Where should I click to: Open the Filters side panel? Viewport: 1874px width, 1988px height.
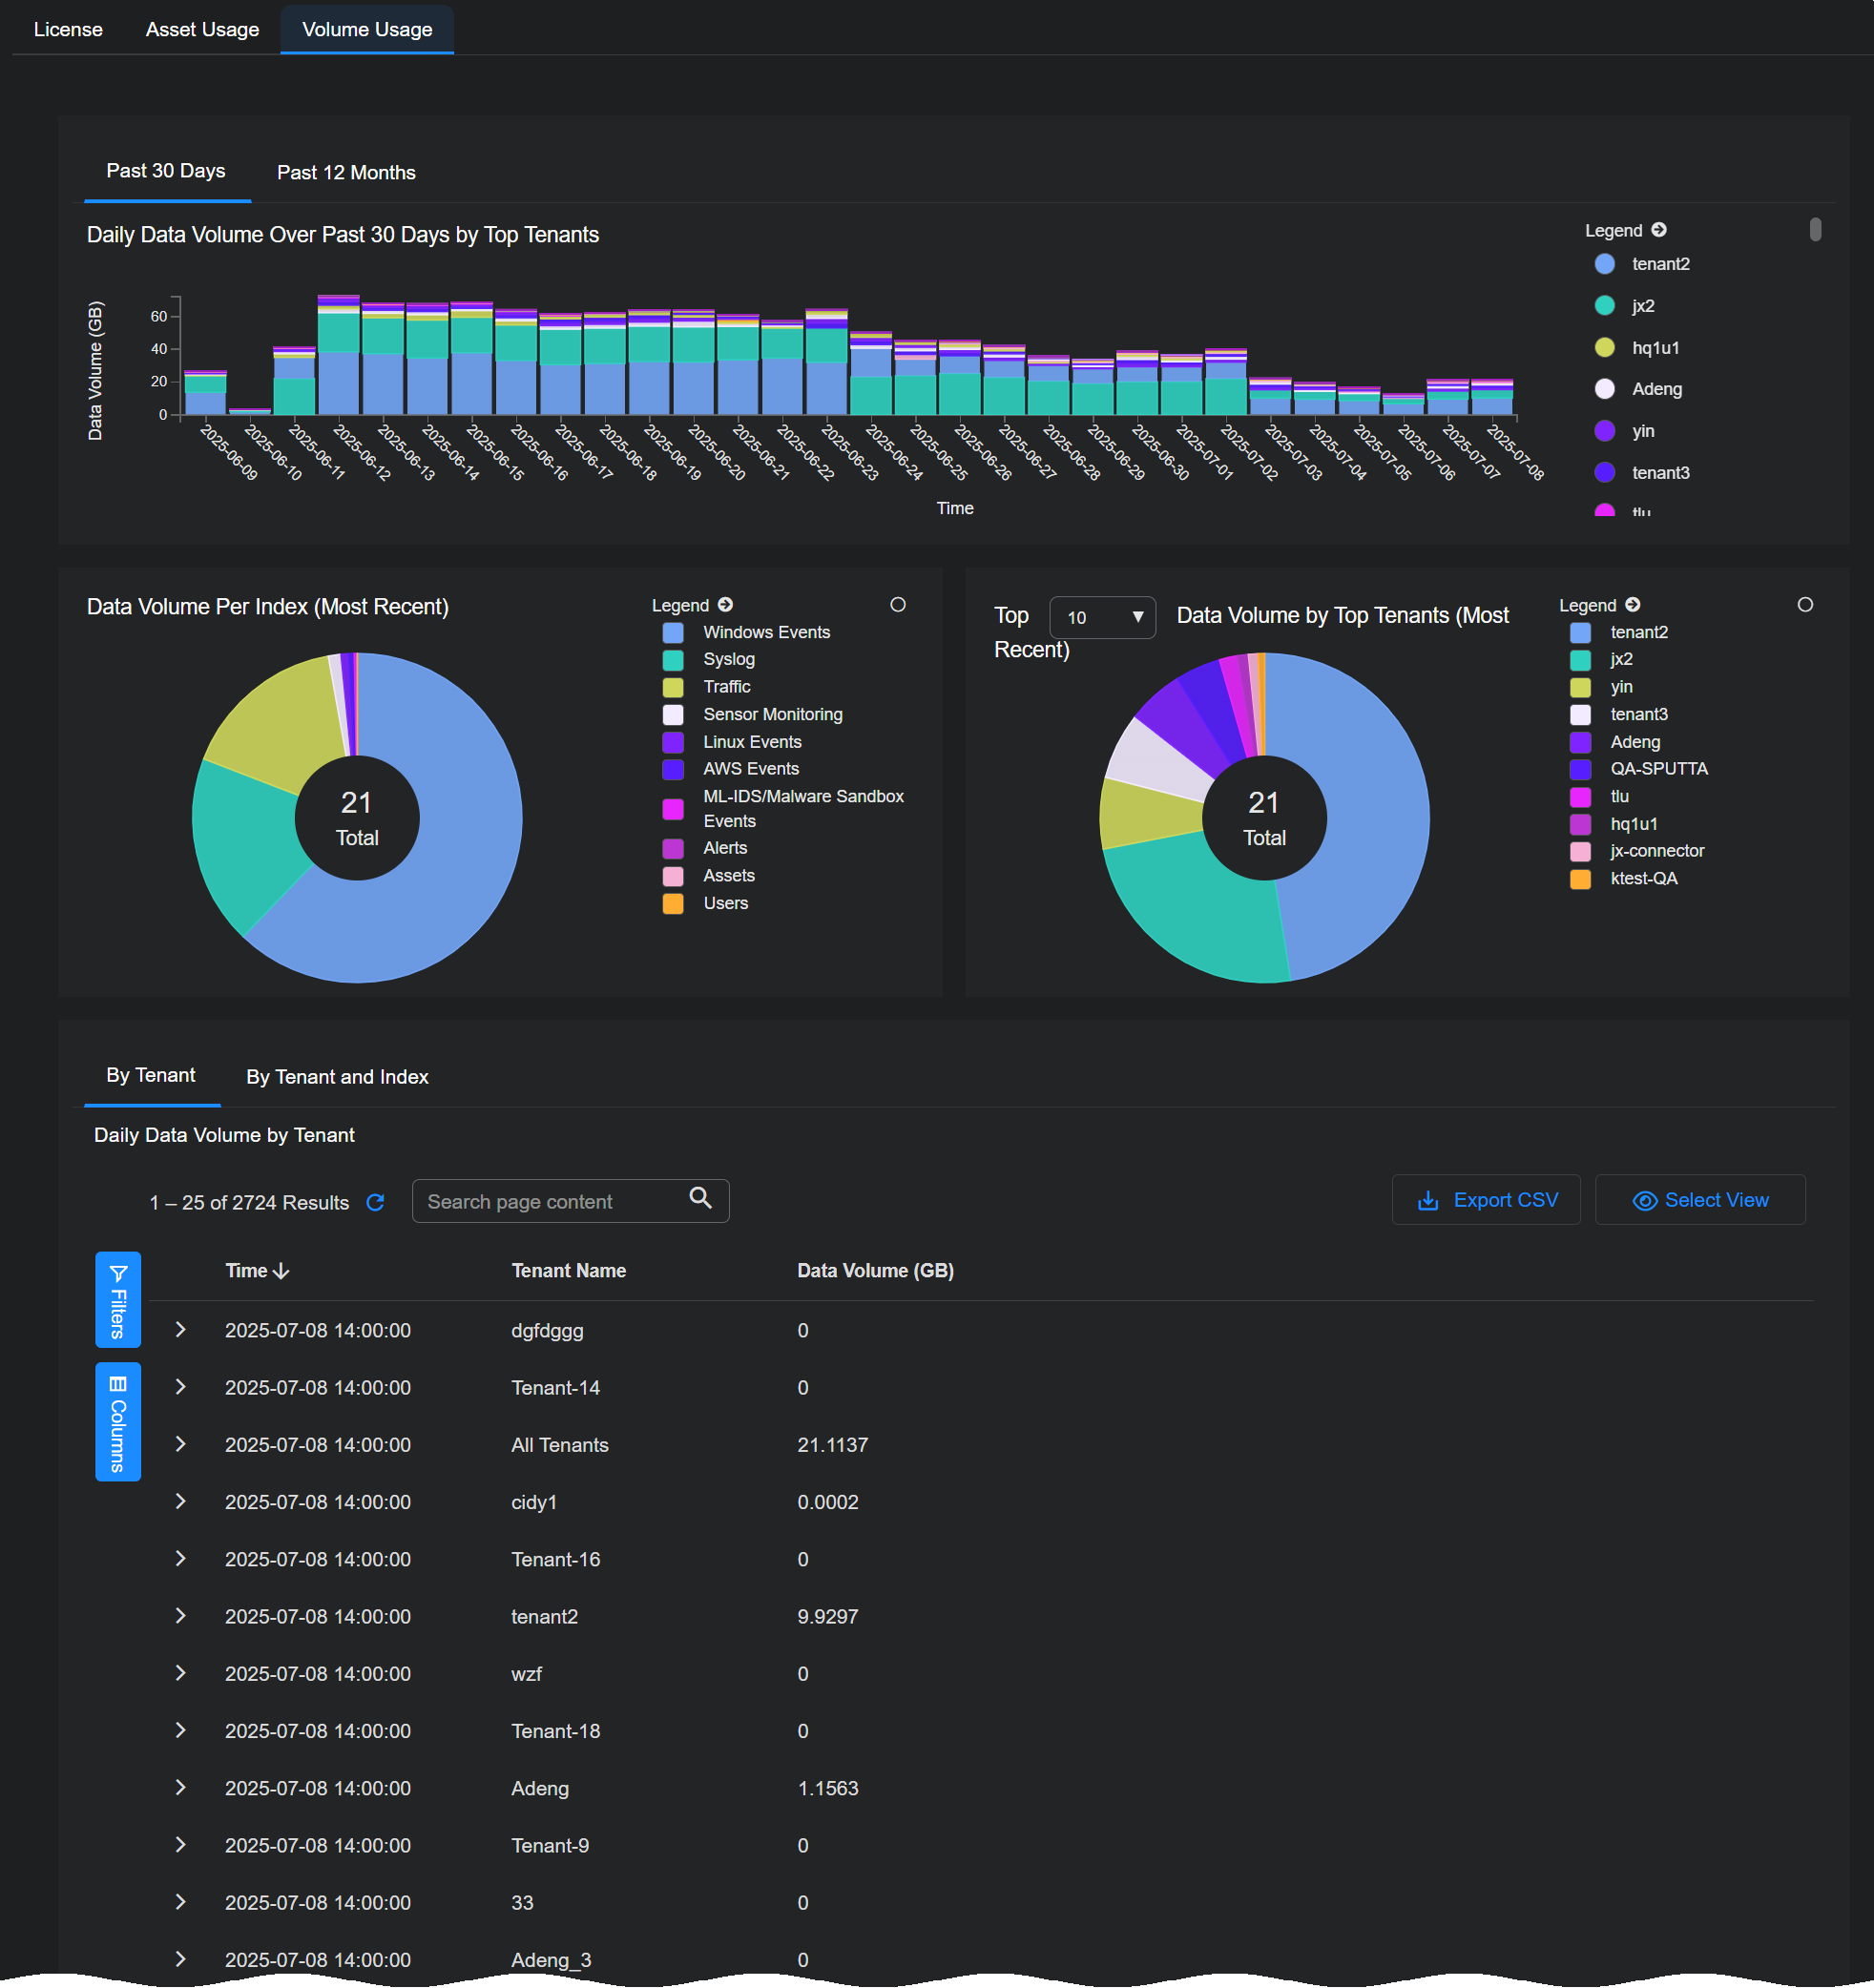click(x=118, y=1299)
